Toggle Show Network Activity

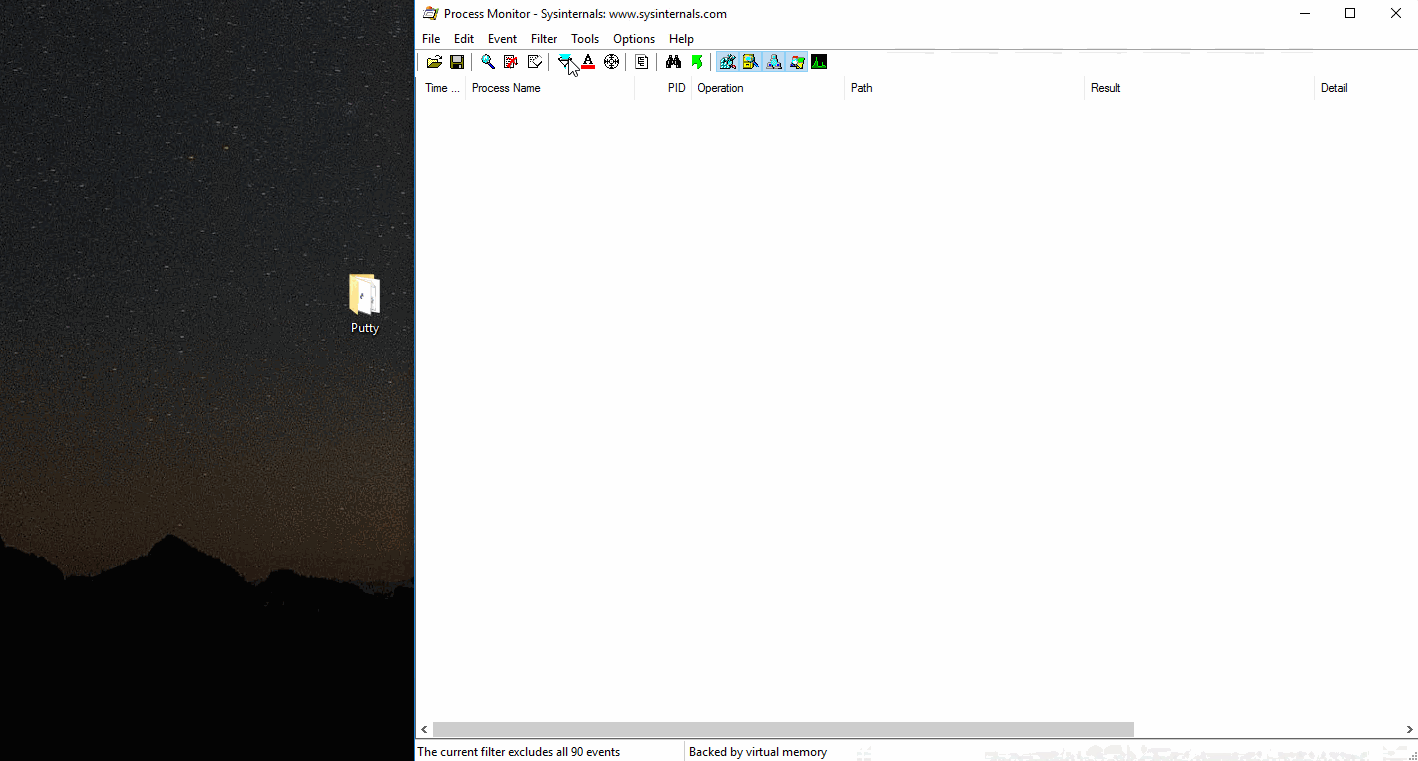coord(774,62)
